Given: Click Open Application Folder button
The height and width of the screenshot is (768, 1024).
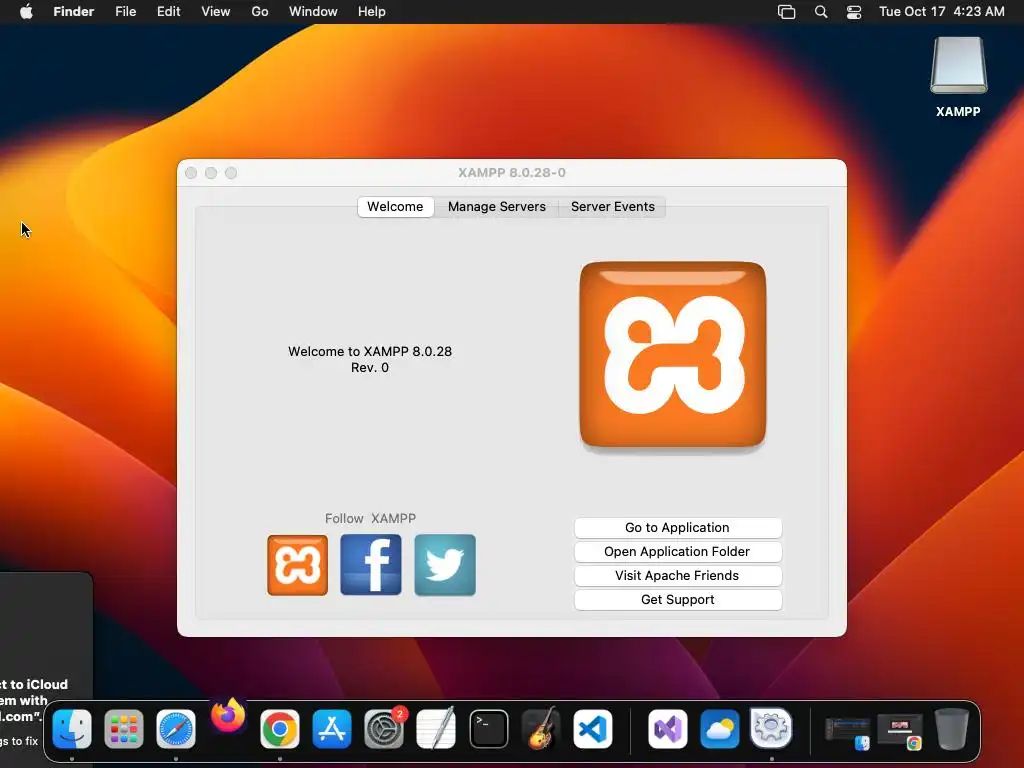Looking at the screenshot, I should (677, 552).
